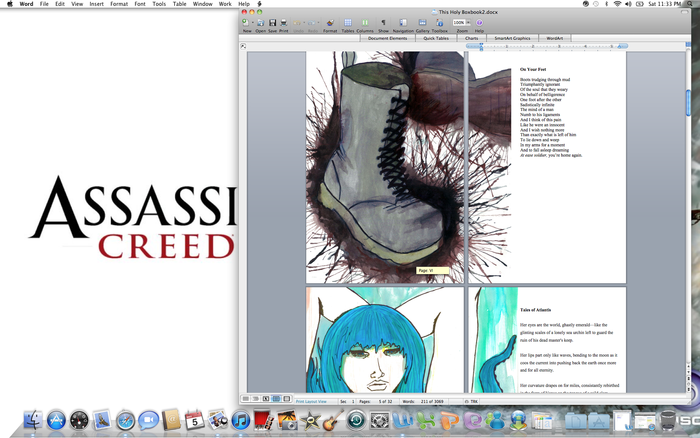
Task: Switch to the WordArt tab
Action: point(555,38)
